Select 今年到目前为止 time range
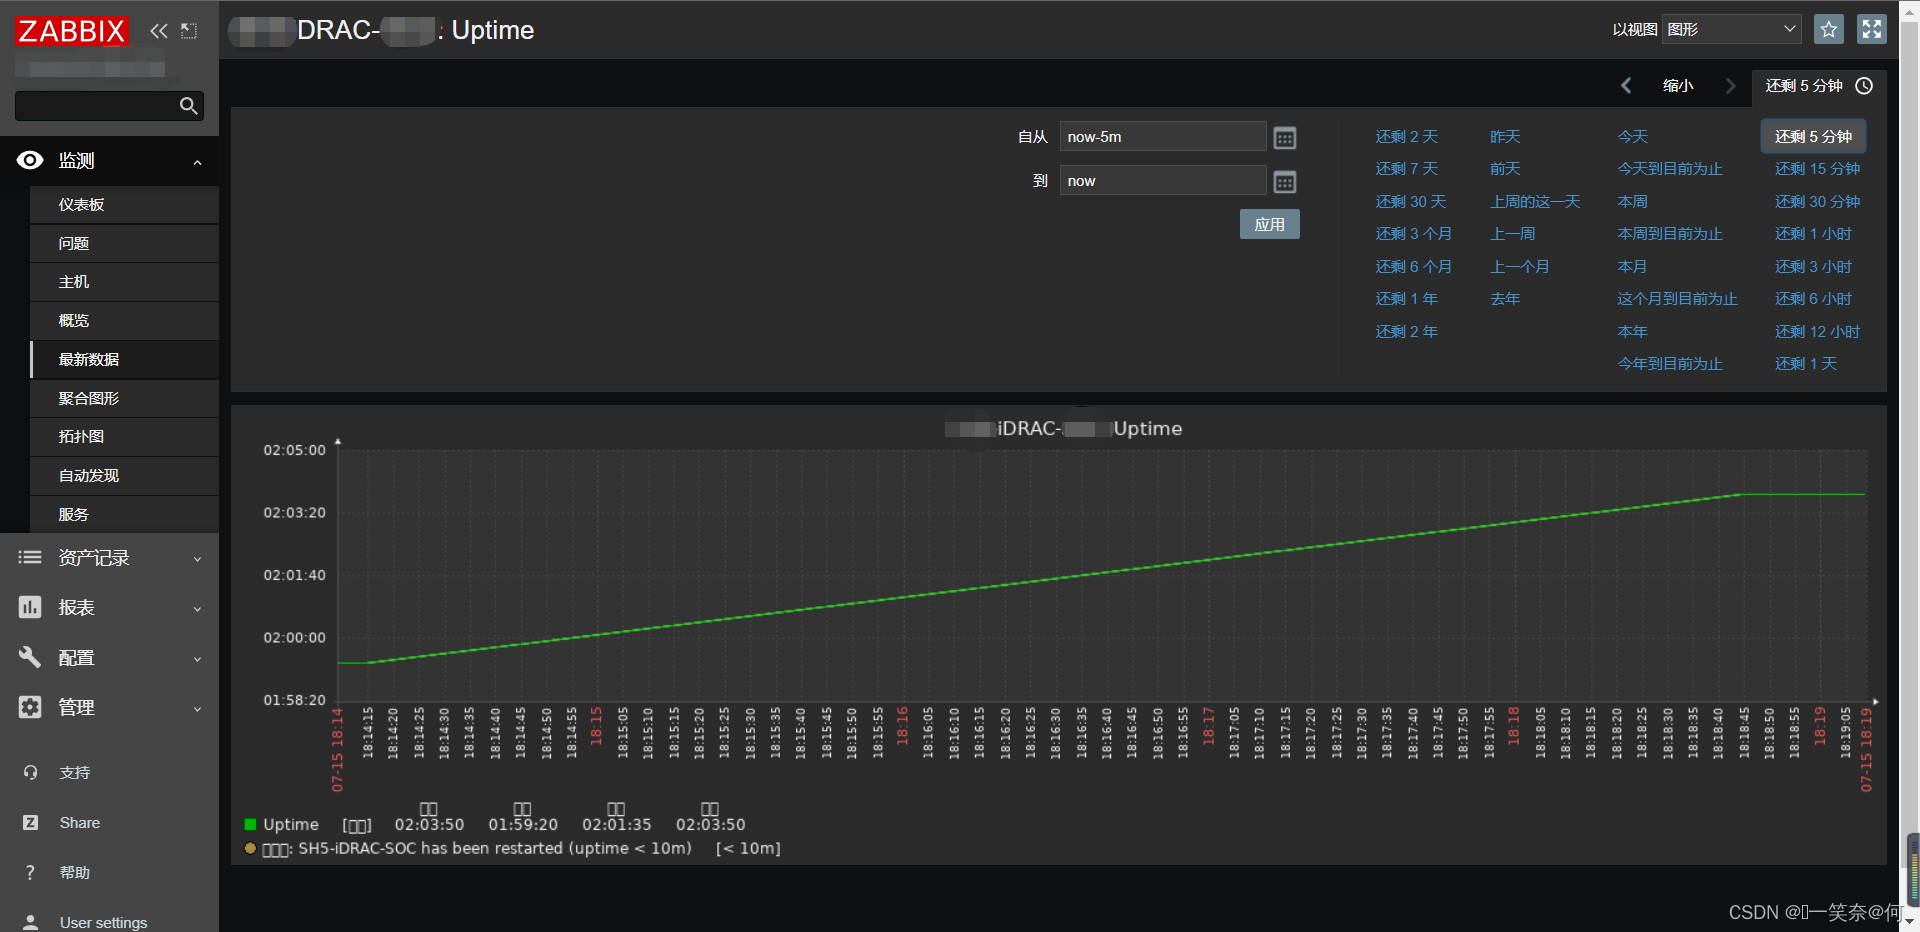 point(1670,364)
